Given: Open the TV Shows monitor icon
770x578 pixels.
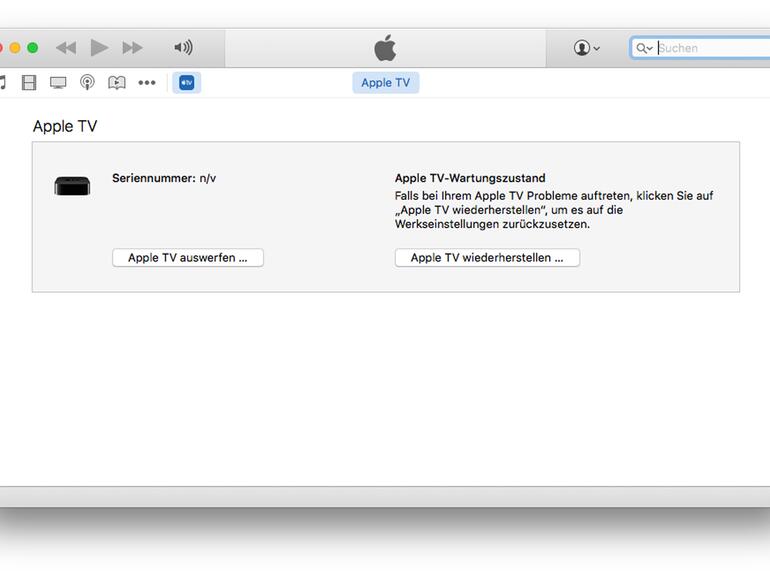Looking at the screenshot, I should [58, 83].
